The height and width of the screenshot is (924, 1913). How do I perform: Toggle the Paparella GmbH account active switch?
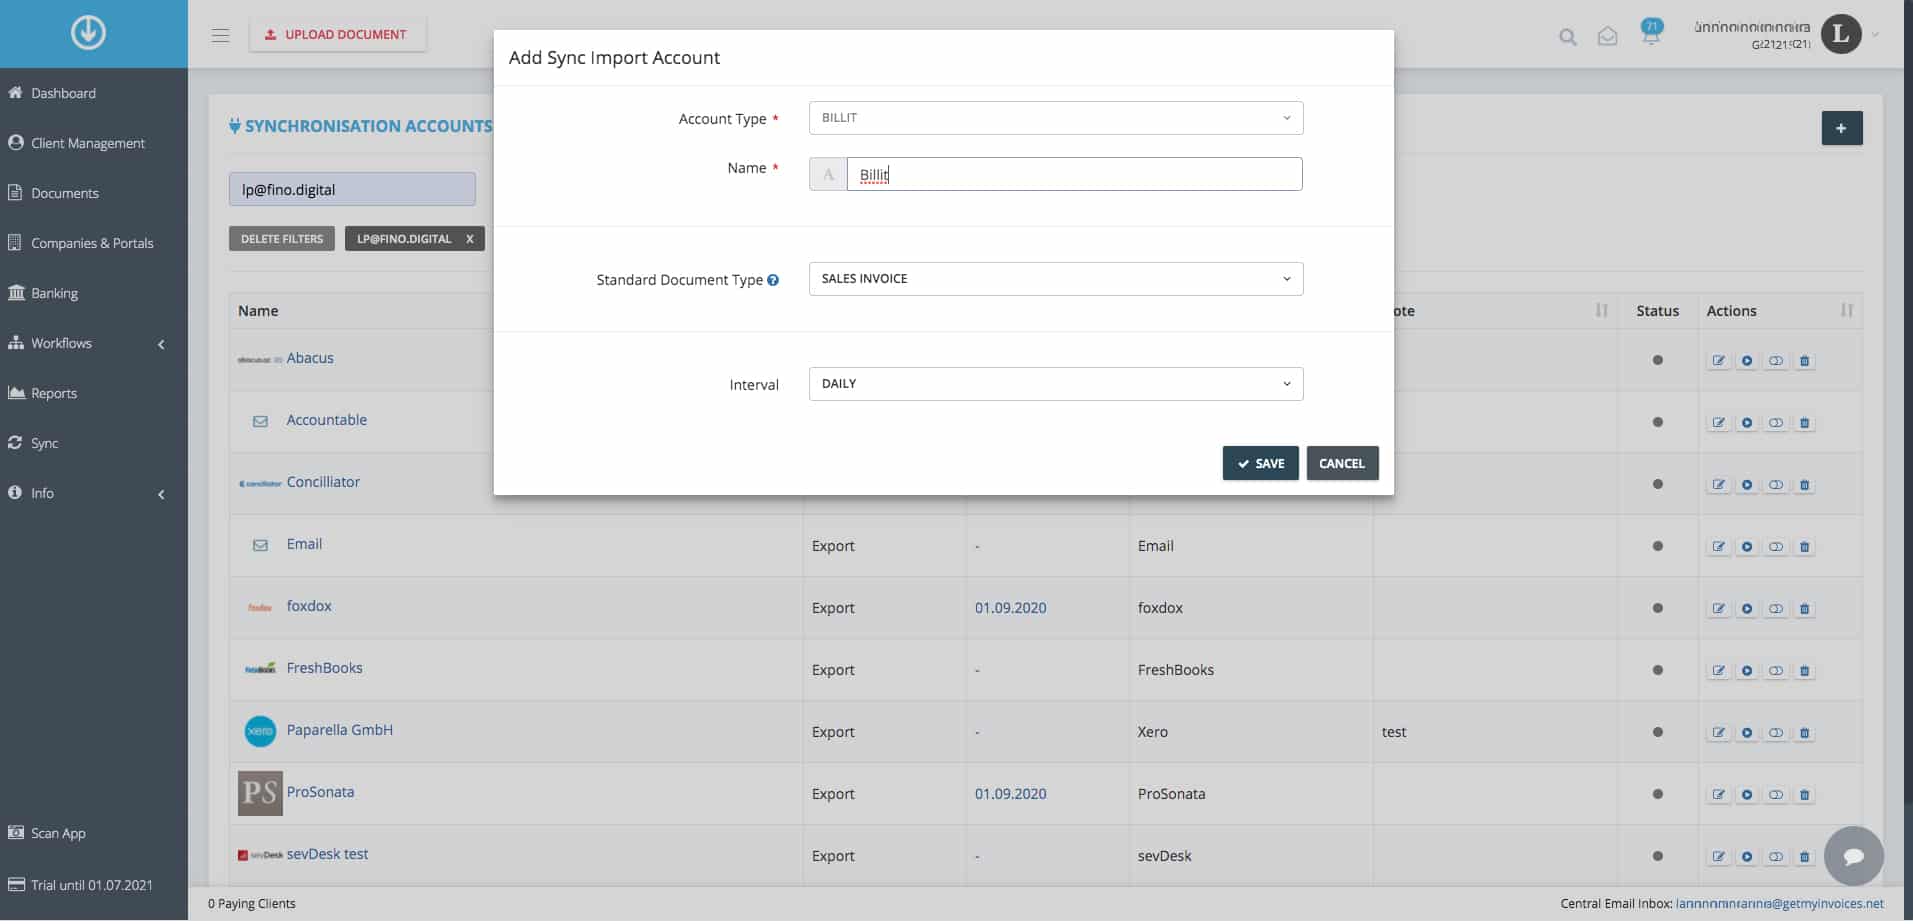click(1775, 733)
